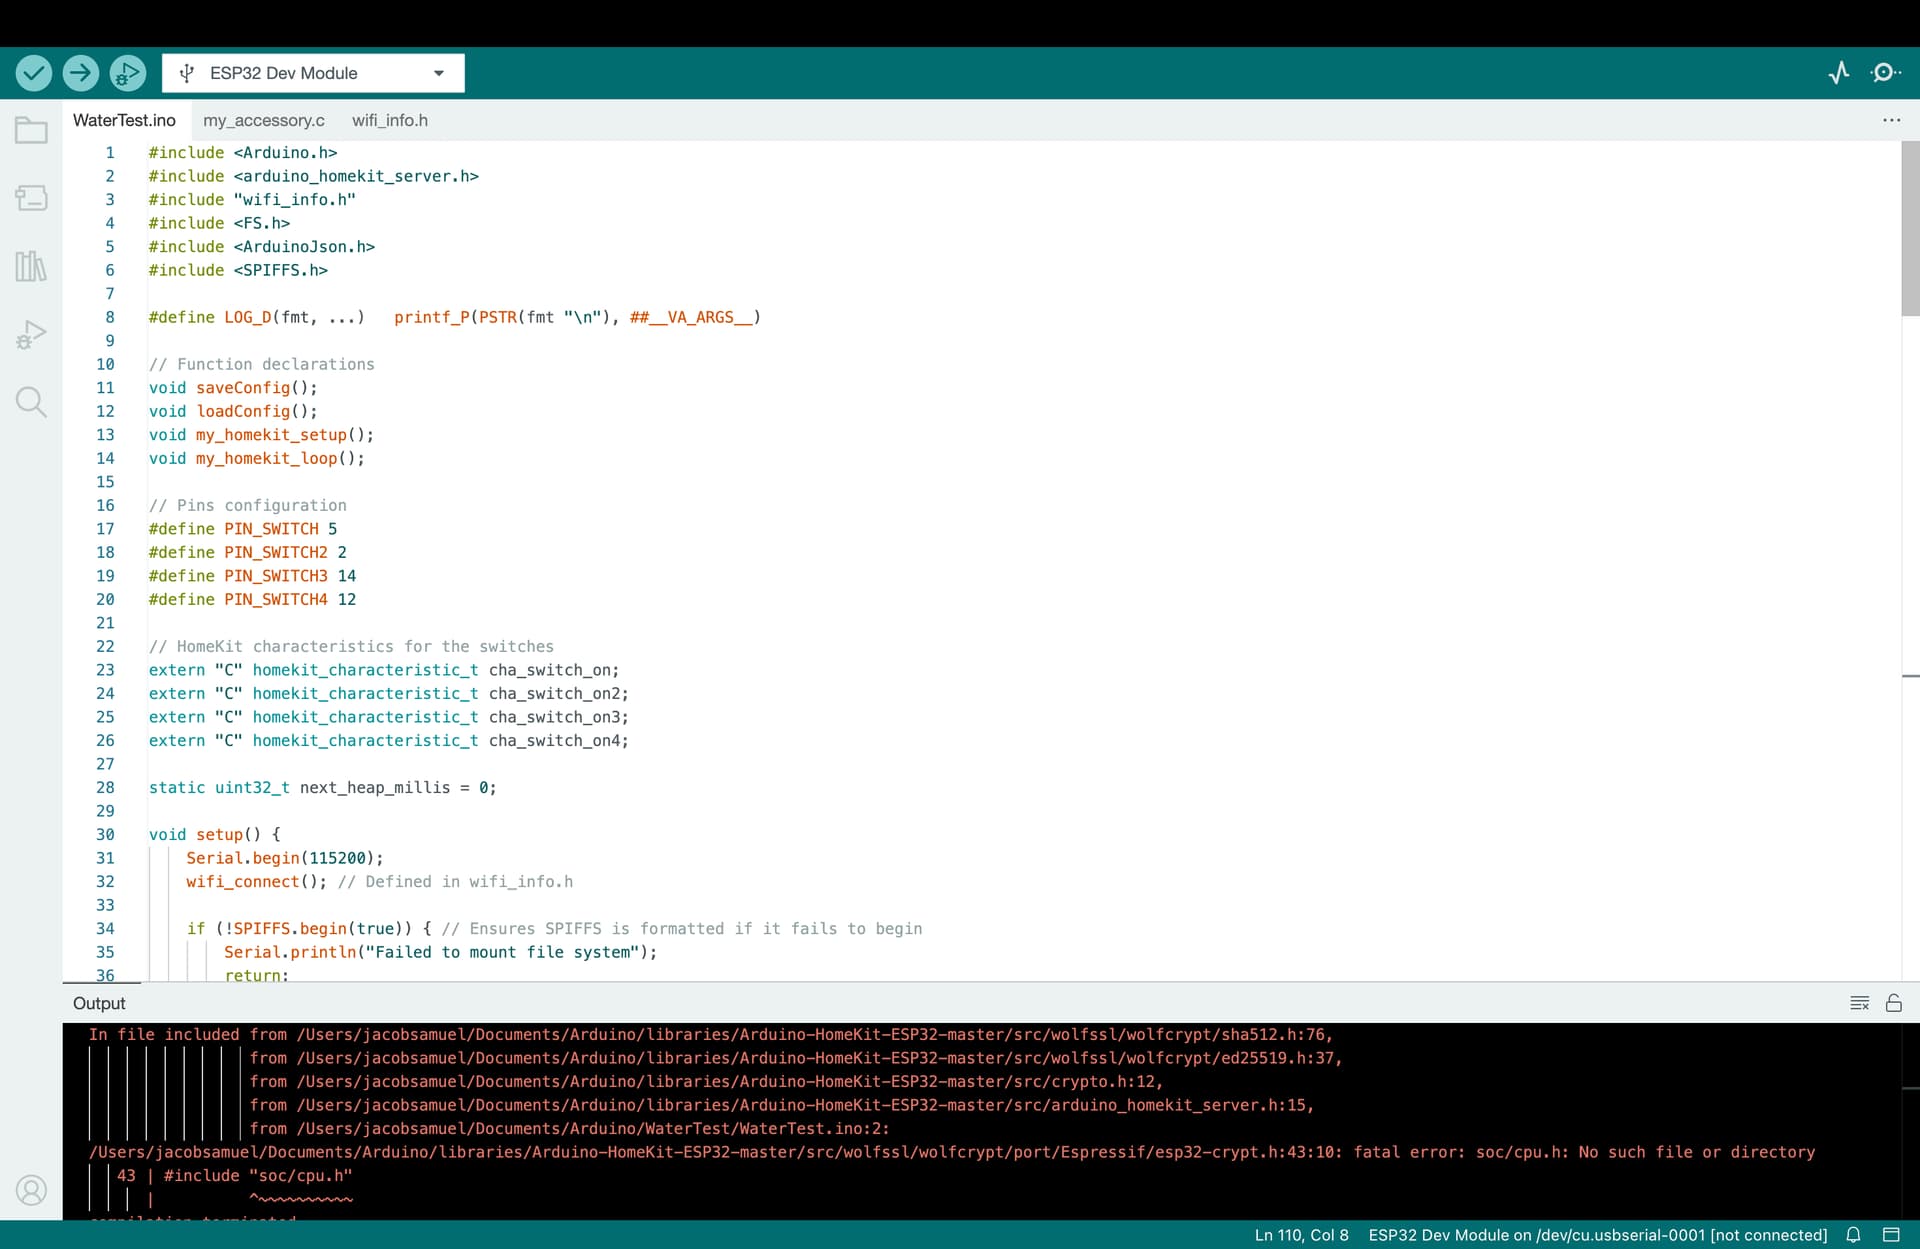This screenshot has height=1249, width=1920.
Task: Click the user account profile icon
Action: pyautogui.click(x=31, y=1190)
